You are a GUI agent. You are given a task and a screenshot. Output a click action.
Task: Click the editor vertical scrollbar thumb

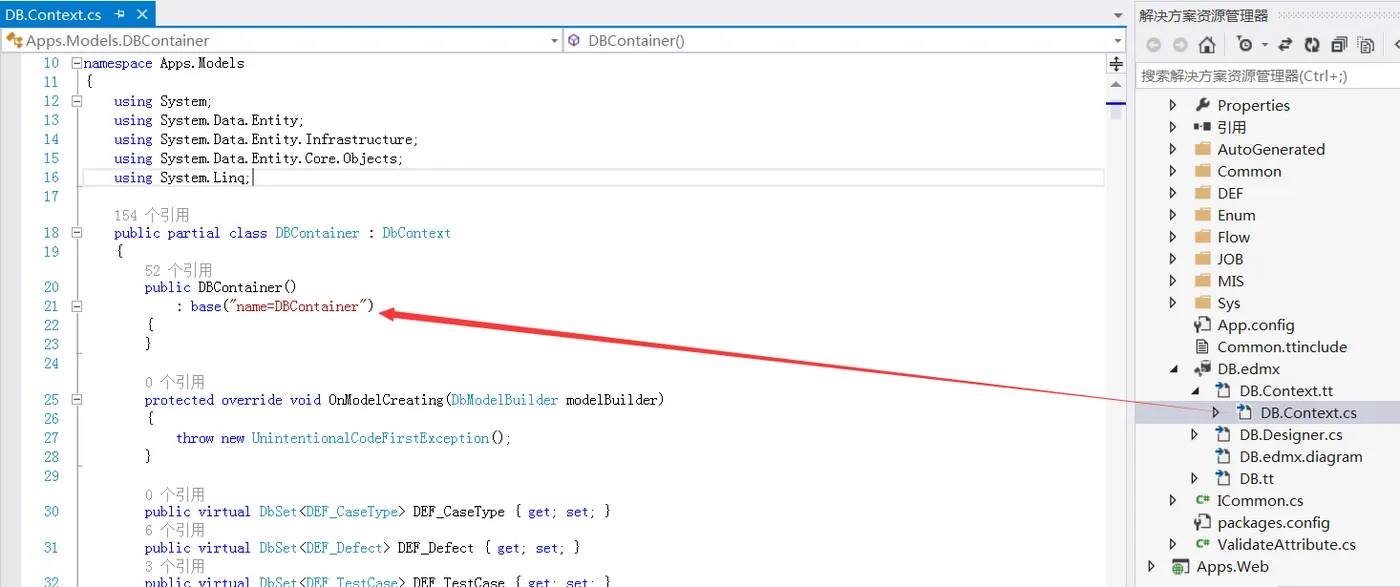[x=1116, y=110]
